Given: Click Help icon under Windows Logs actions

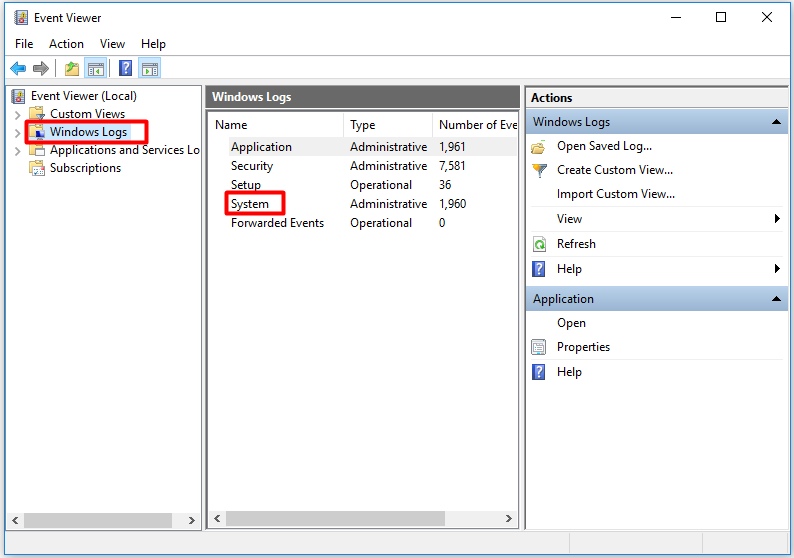Looking at the screenshot, I should (x=539, y=269).
